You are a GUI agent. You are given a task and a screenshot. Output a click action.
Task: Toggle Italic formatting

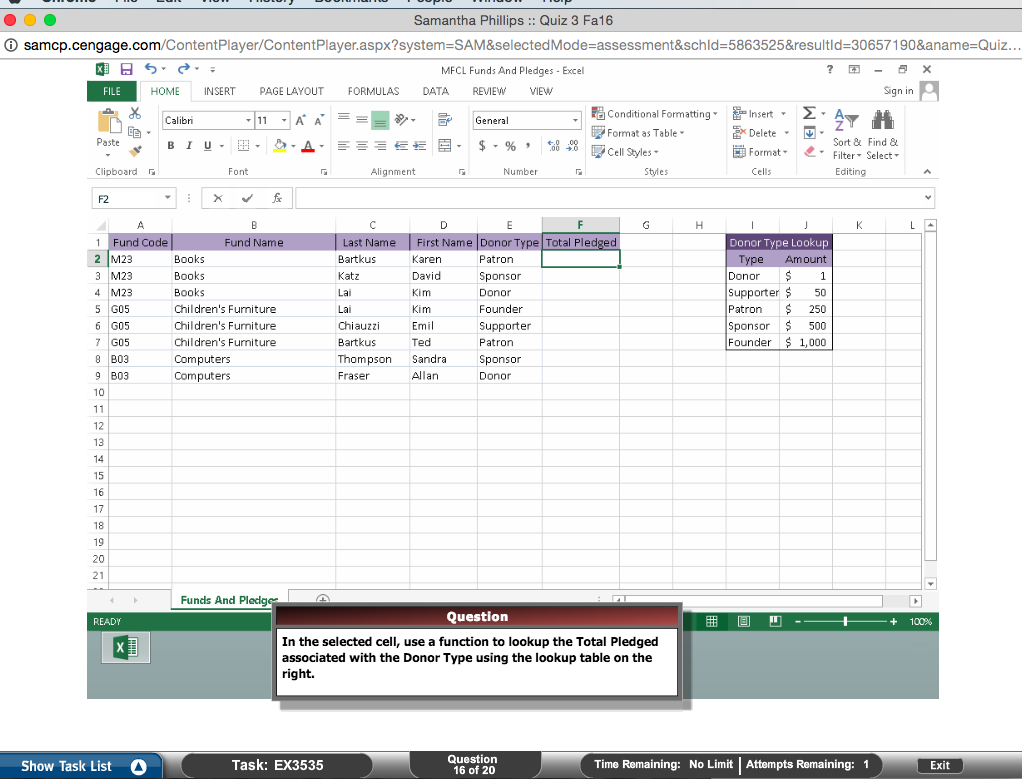(x=189, y=146)
